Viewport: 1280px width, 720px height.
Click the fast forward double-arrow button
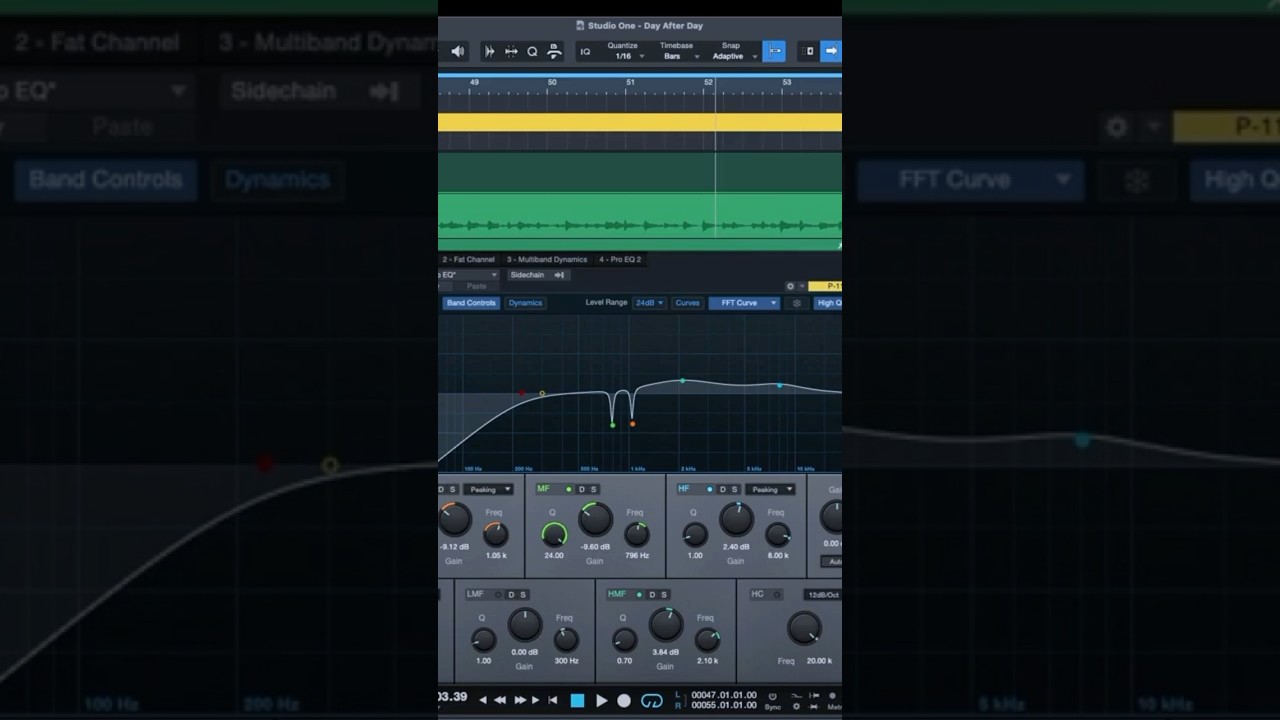[x=520, y=701]
